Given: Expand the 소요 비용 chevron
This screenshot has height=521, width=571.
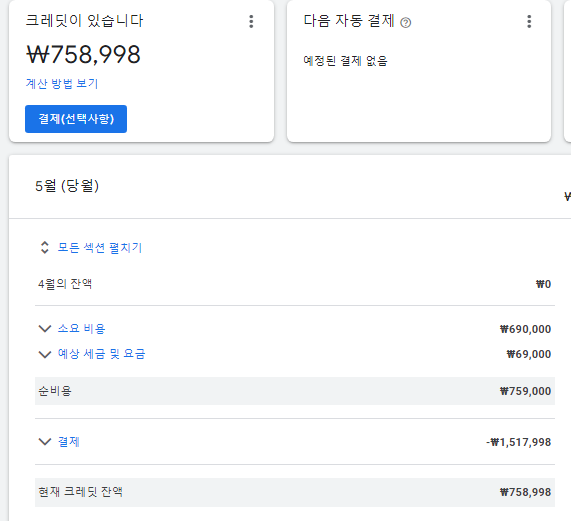Looking at the screenshot, I should 45,329.
